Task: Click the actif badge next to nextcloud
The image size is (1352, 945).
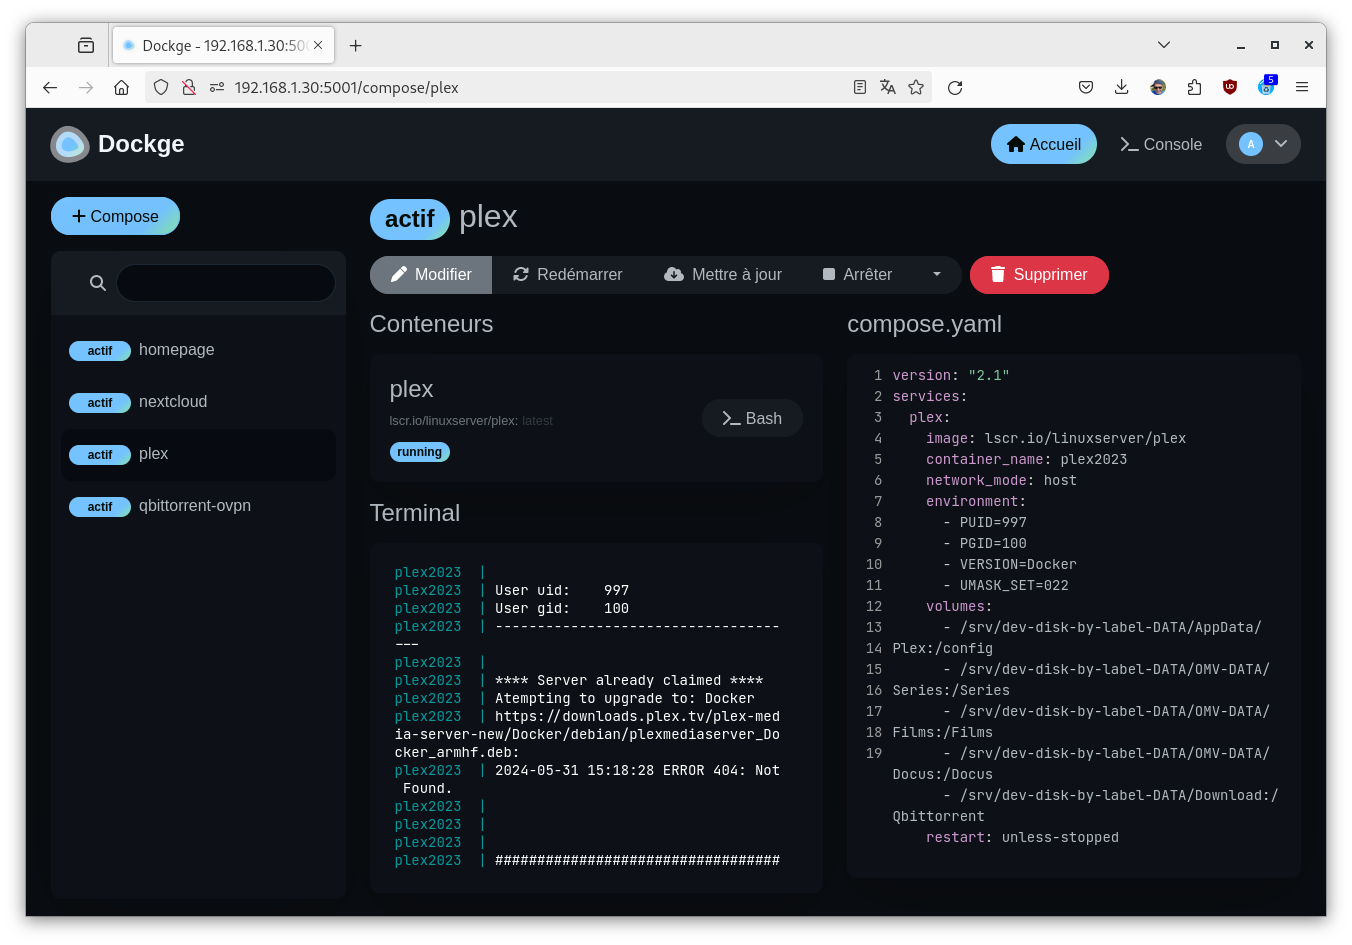Action: (x=100, y=403)
